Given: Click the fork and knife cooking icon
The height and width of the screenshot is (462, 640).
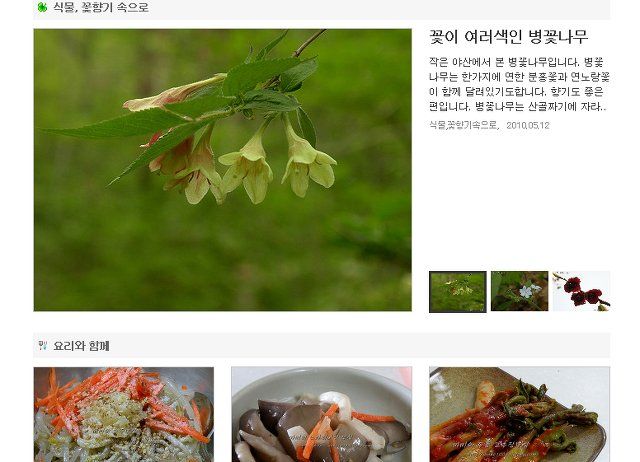Looking at the screenshot, I should pos(42,346).
